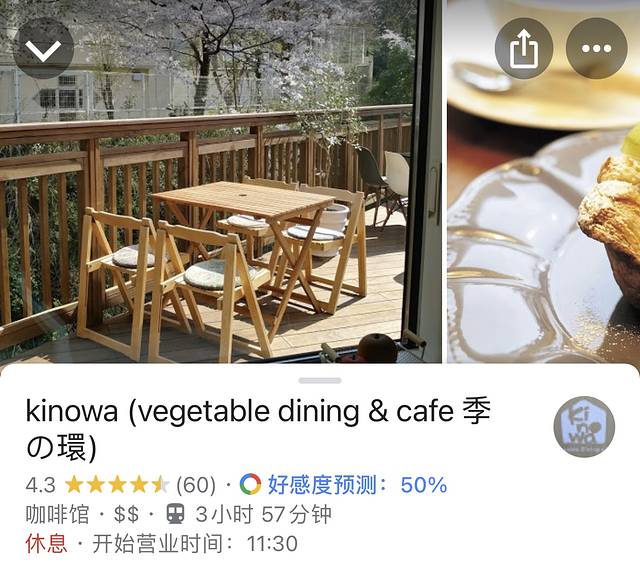Tap the yellow star rating row
The height and width of the screenshot is (583, 640).
pyautogui.click(x=117, y=485)
